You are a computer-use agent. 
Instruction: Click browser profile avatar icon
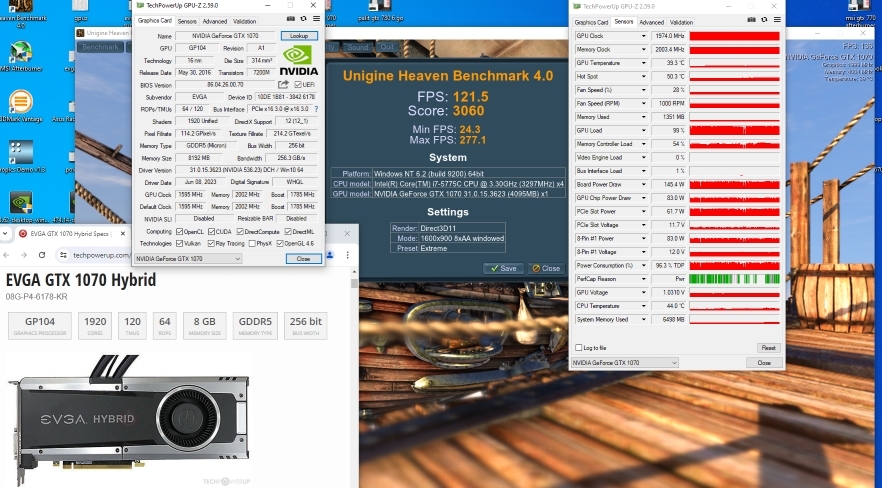coord(330,255)
